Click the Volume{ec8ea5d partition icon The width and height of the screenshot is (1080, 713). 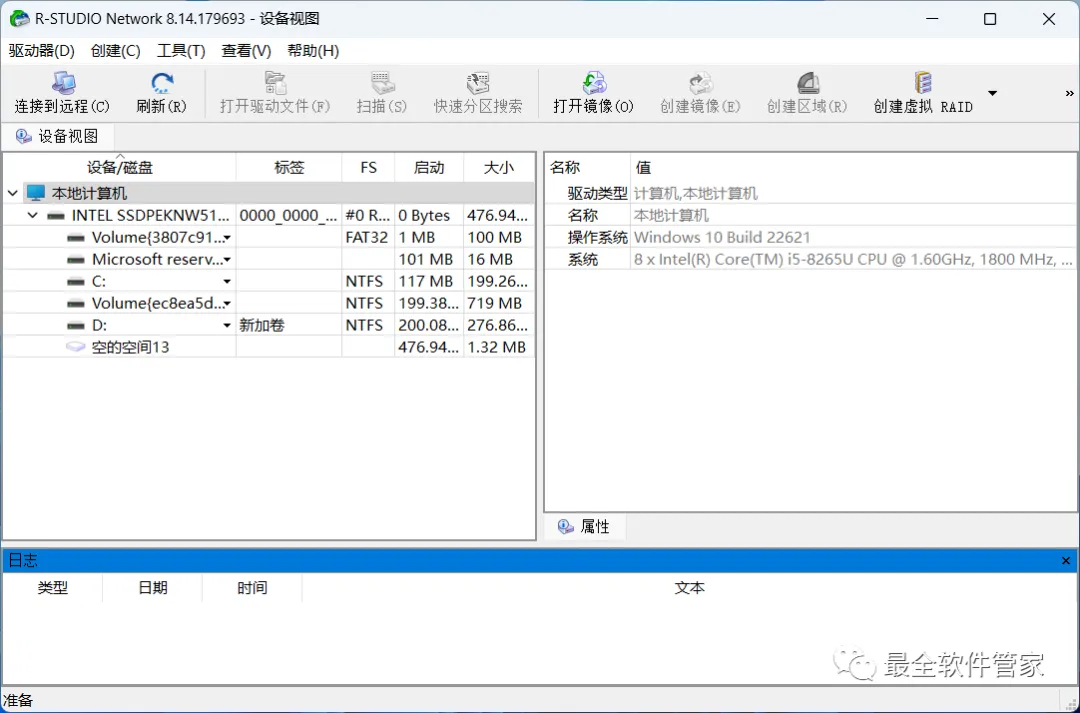coord(76,303)
